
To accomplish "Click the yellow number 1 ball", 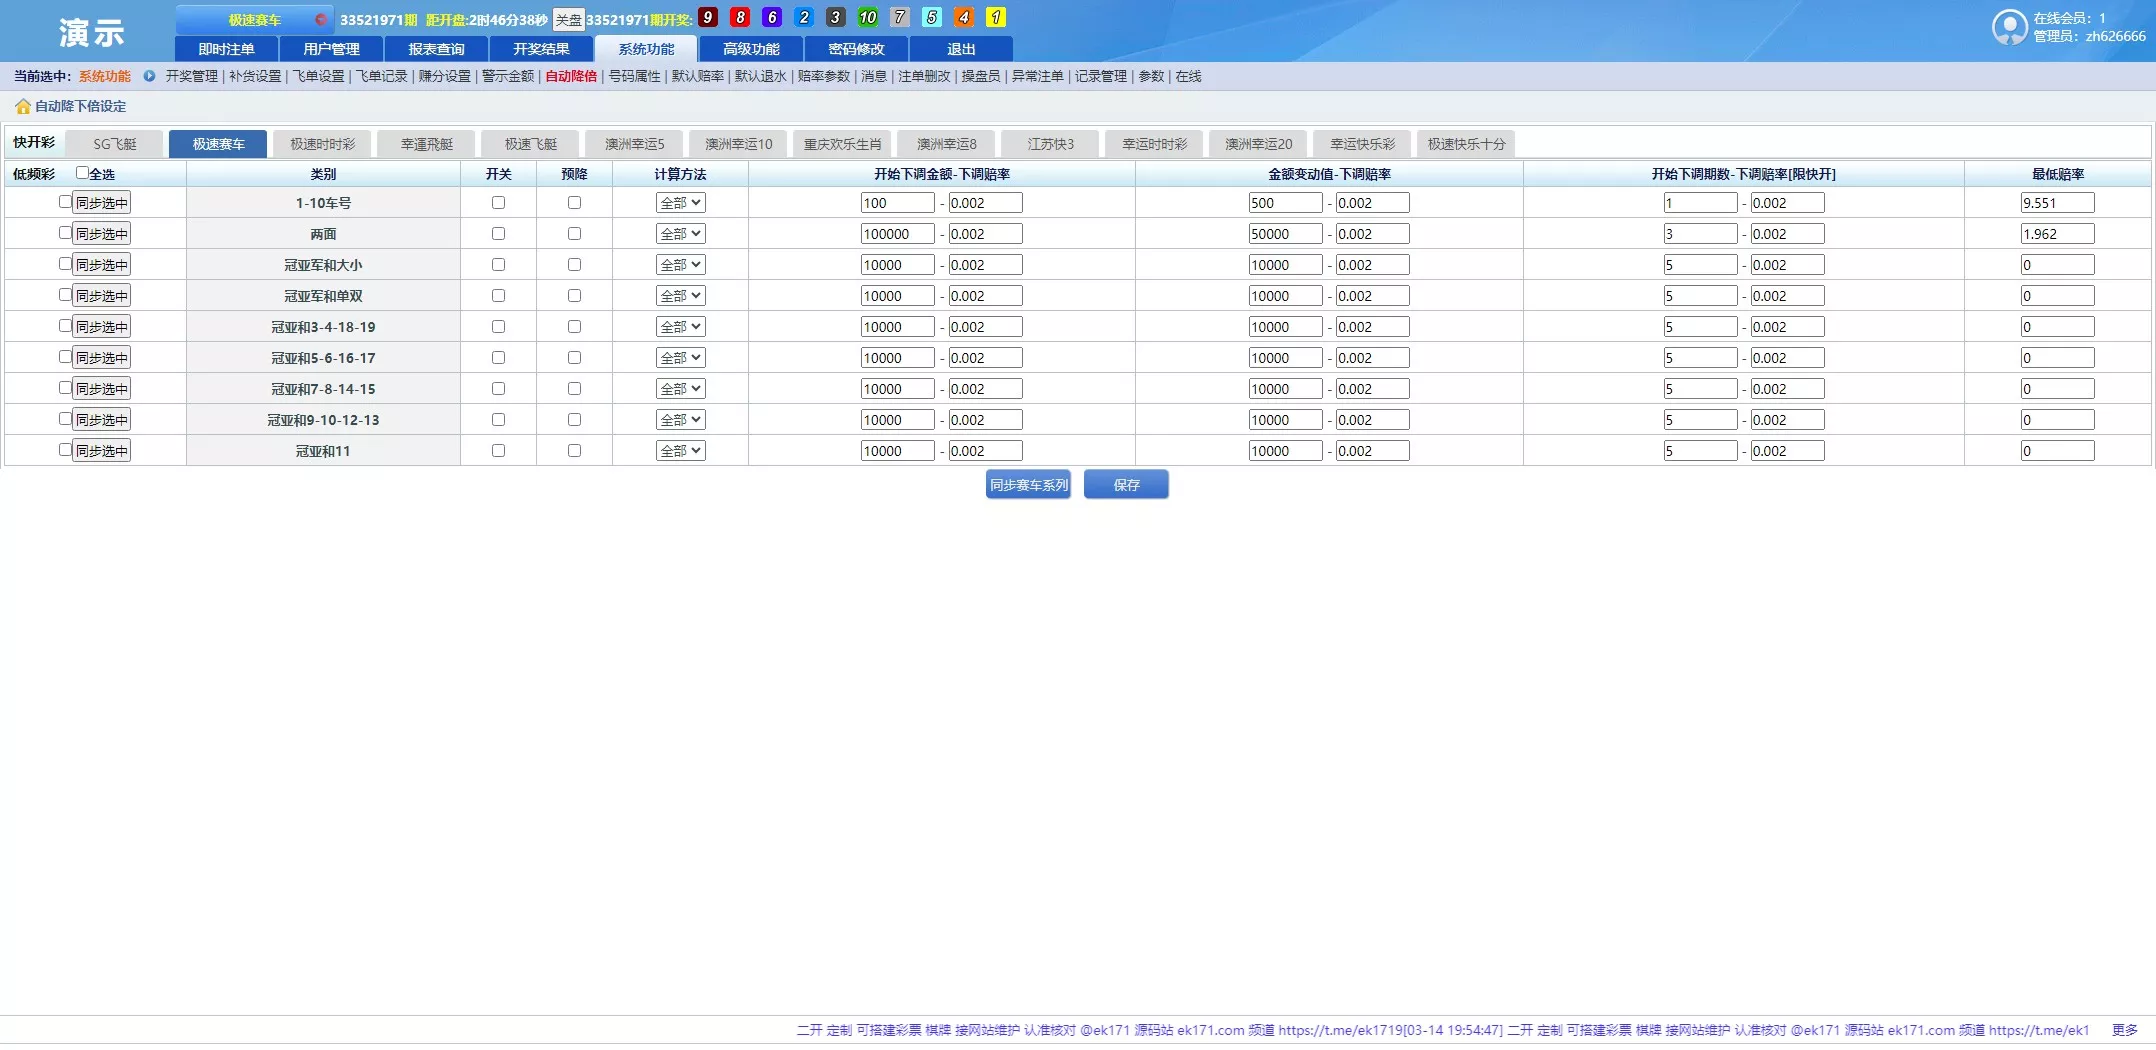I will click(x=995, y=18).
